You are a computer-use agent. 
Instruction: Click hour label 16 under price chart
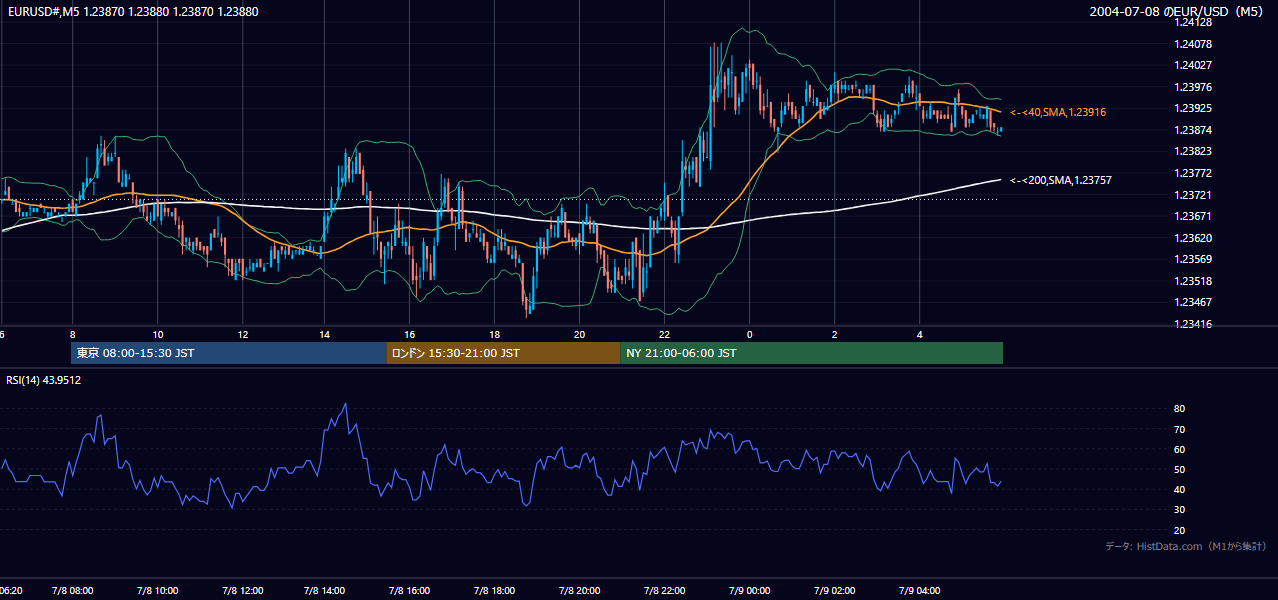click(410, 334)
